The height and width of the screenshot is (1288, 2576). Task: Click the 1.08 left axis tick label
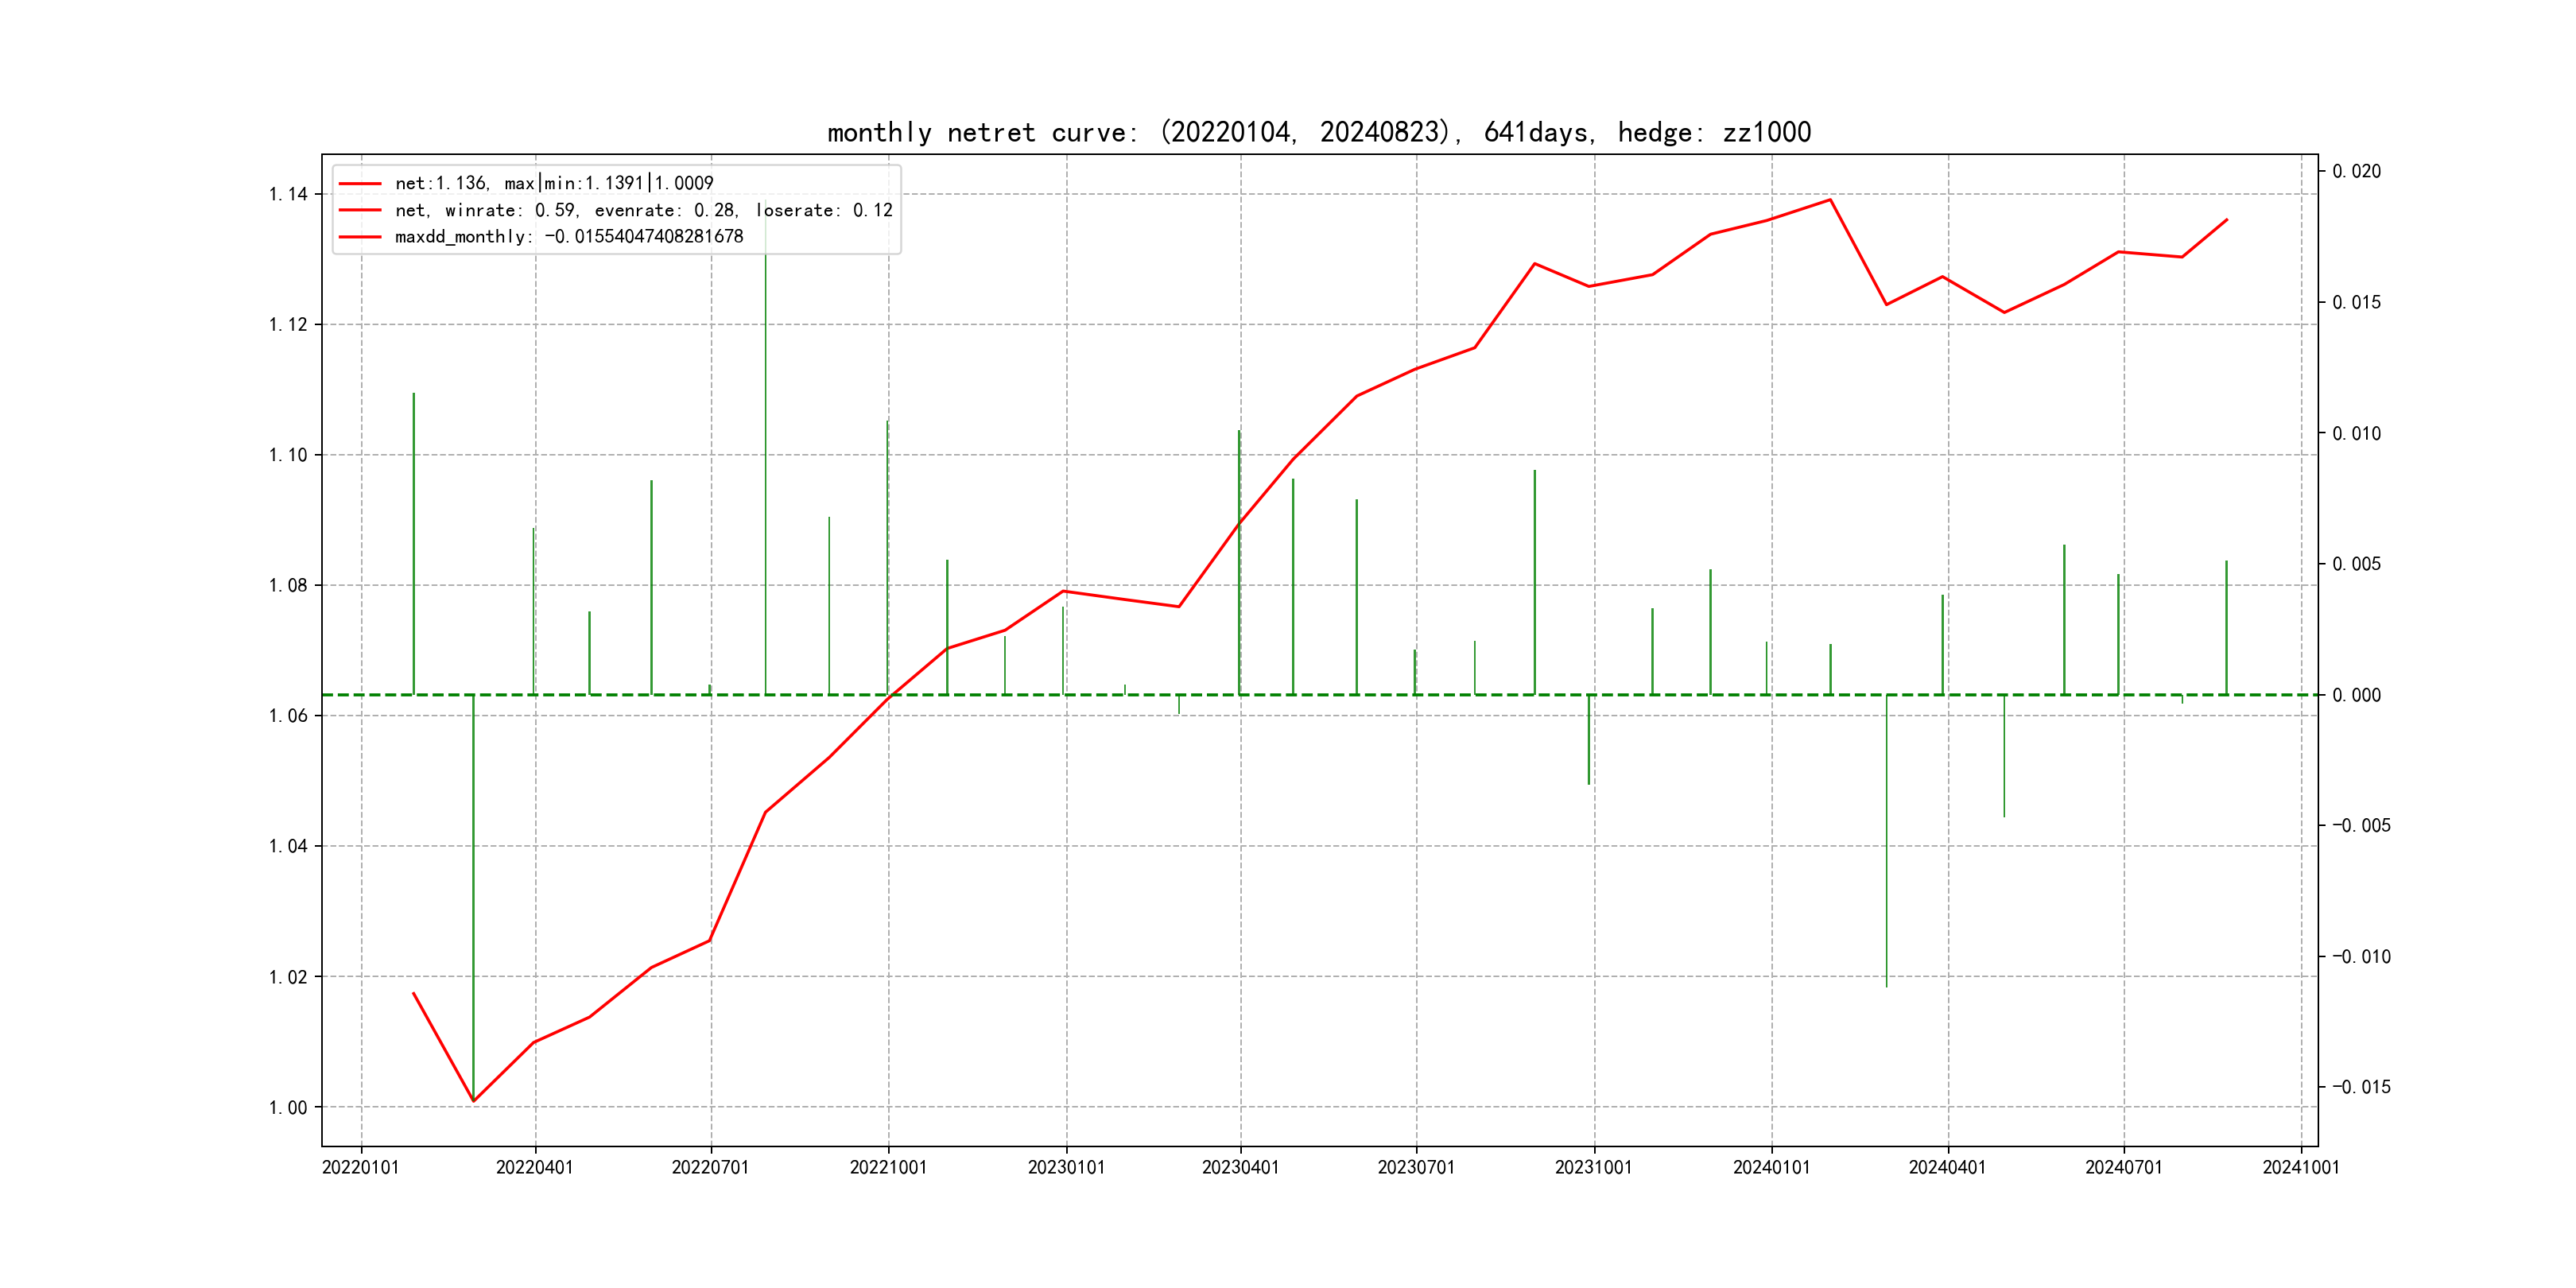(288, 585)
